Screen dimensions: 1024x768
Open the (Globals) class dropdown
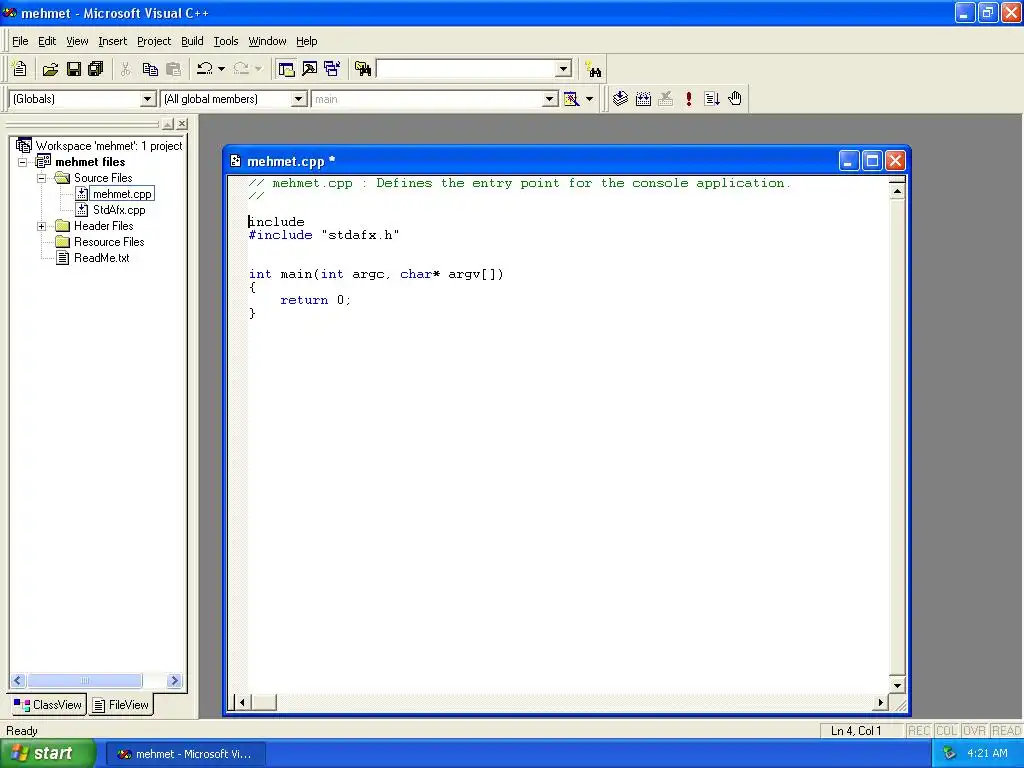pyautogui.click(x=148, y=99)
